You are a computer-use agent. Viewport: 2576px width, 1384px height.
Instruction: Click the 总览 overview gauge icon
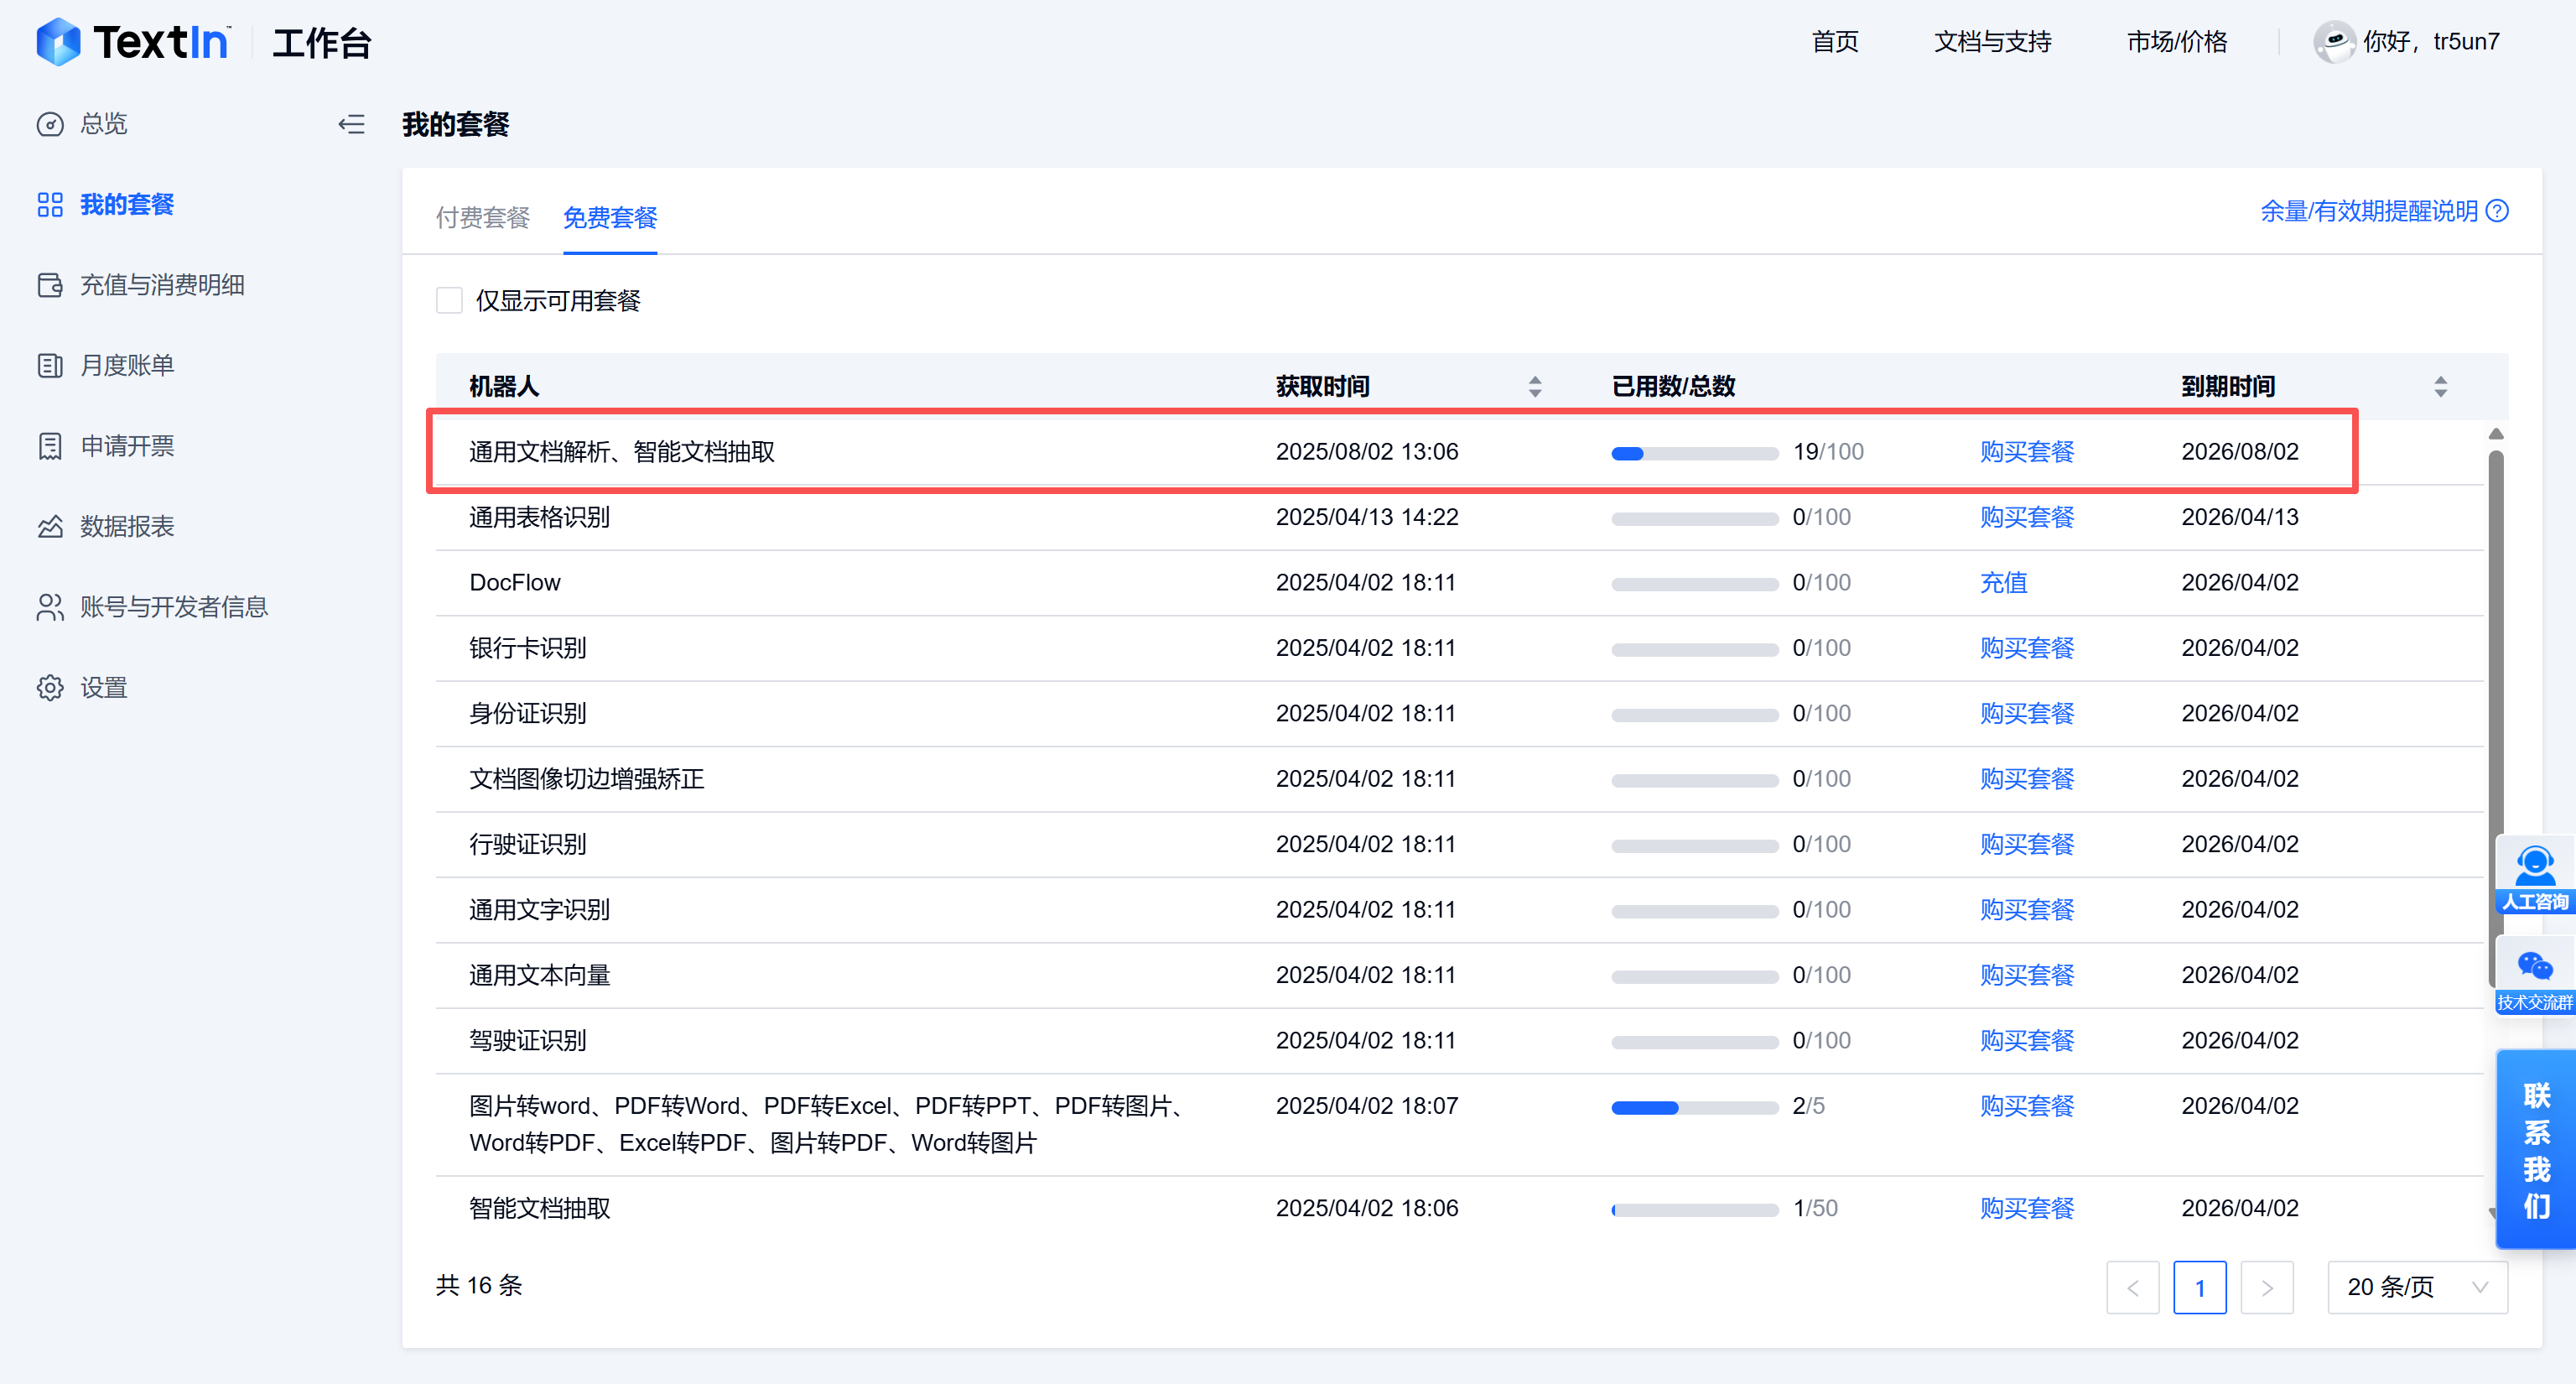[50, 124]
